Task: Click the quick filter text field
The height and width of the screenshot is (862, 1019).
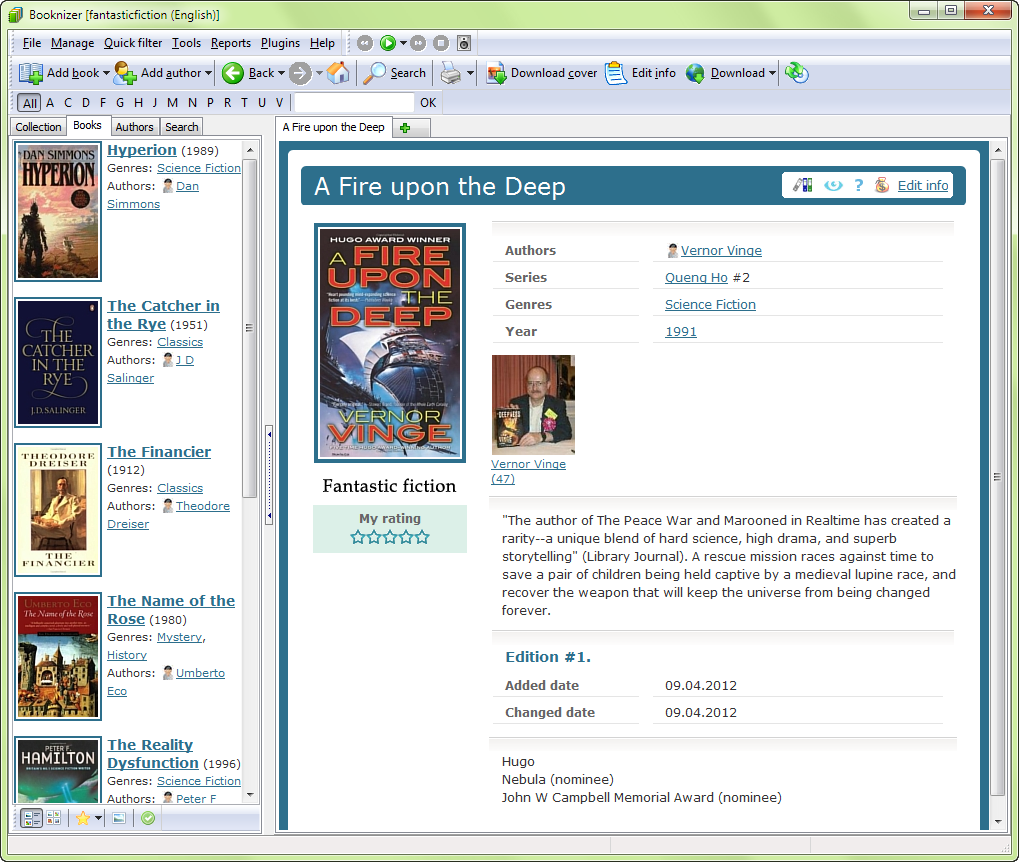Action: [x=354, y=102]
